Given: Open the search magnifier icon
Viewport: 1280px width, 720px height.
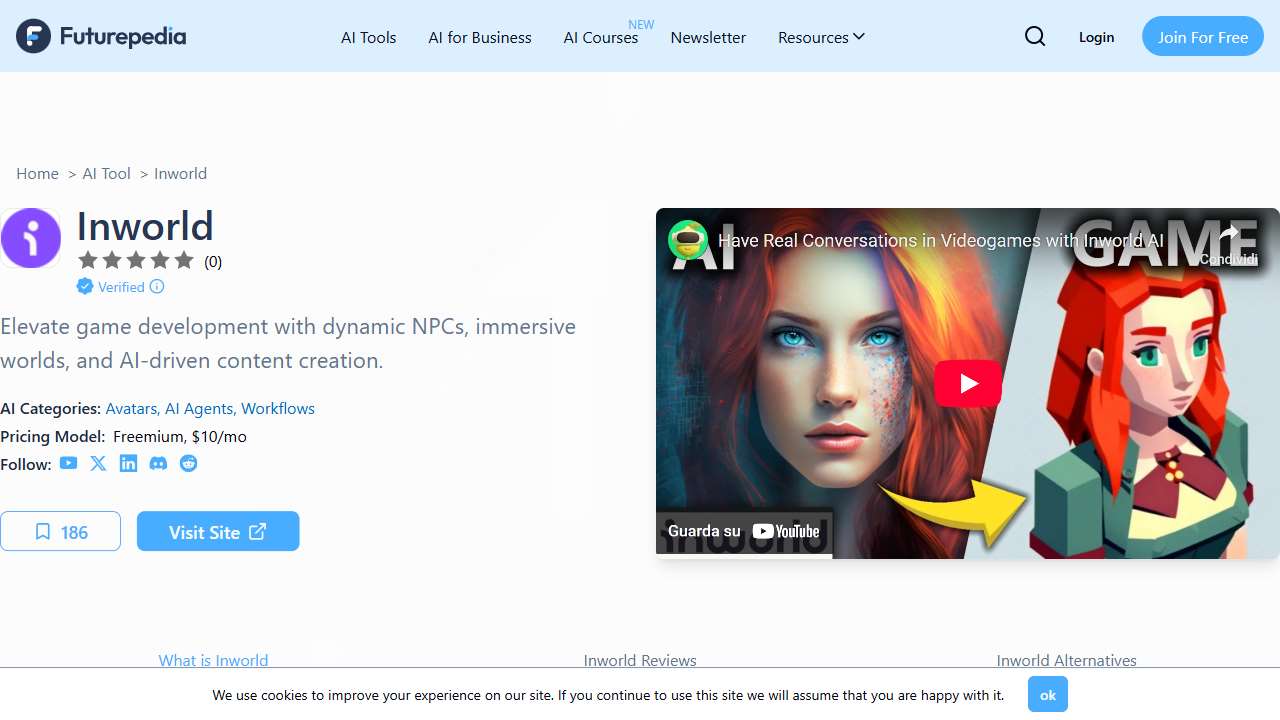Looking at the screenshot, I should 1035,37.
